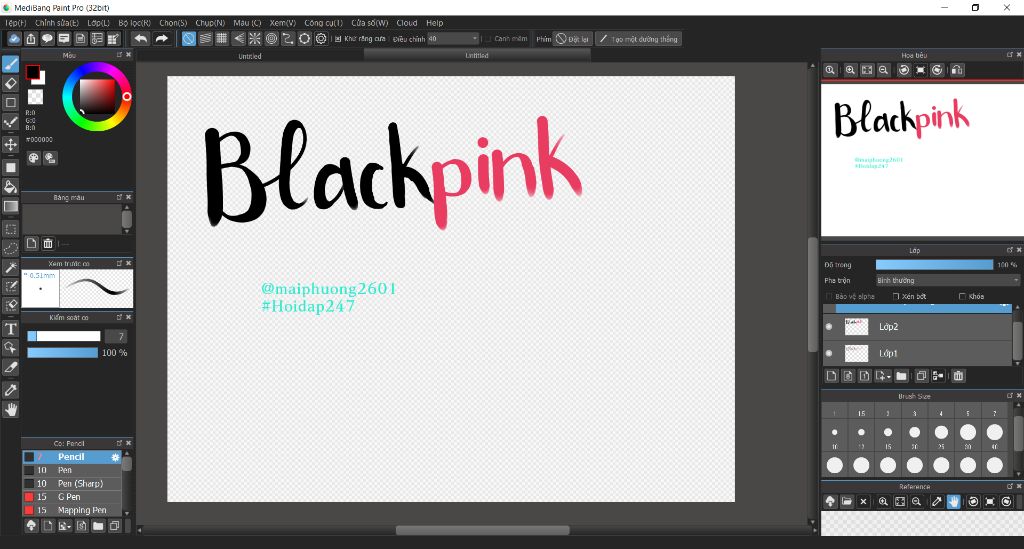Select the rectangular Selection tool

(10, 229)
